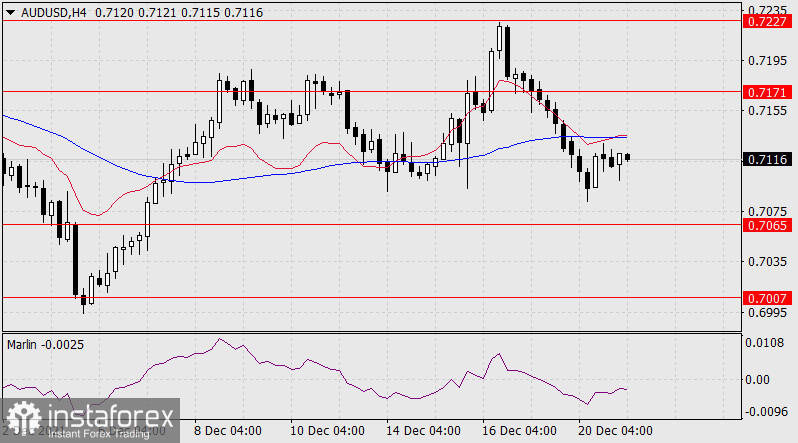This screenshot has width=798, height=443.
Task: Click the 0.7235 price axis value
Action: [766, 8]
